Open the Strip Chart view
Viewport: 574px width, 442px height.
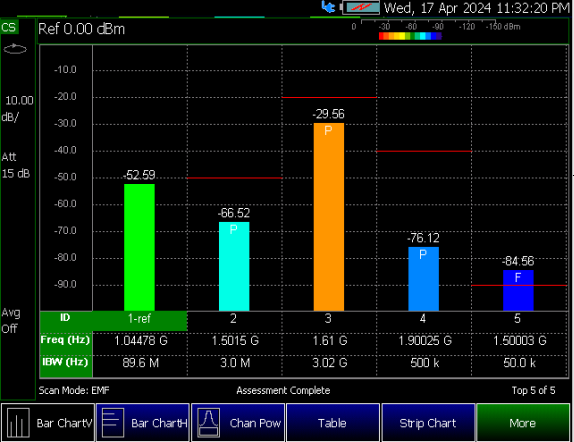(x=428, y=423)
